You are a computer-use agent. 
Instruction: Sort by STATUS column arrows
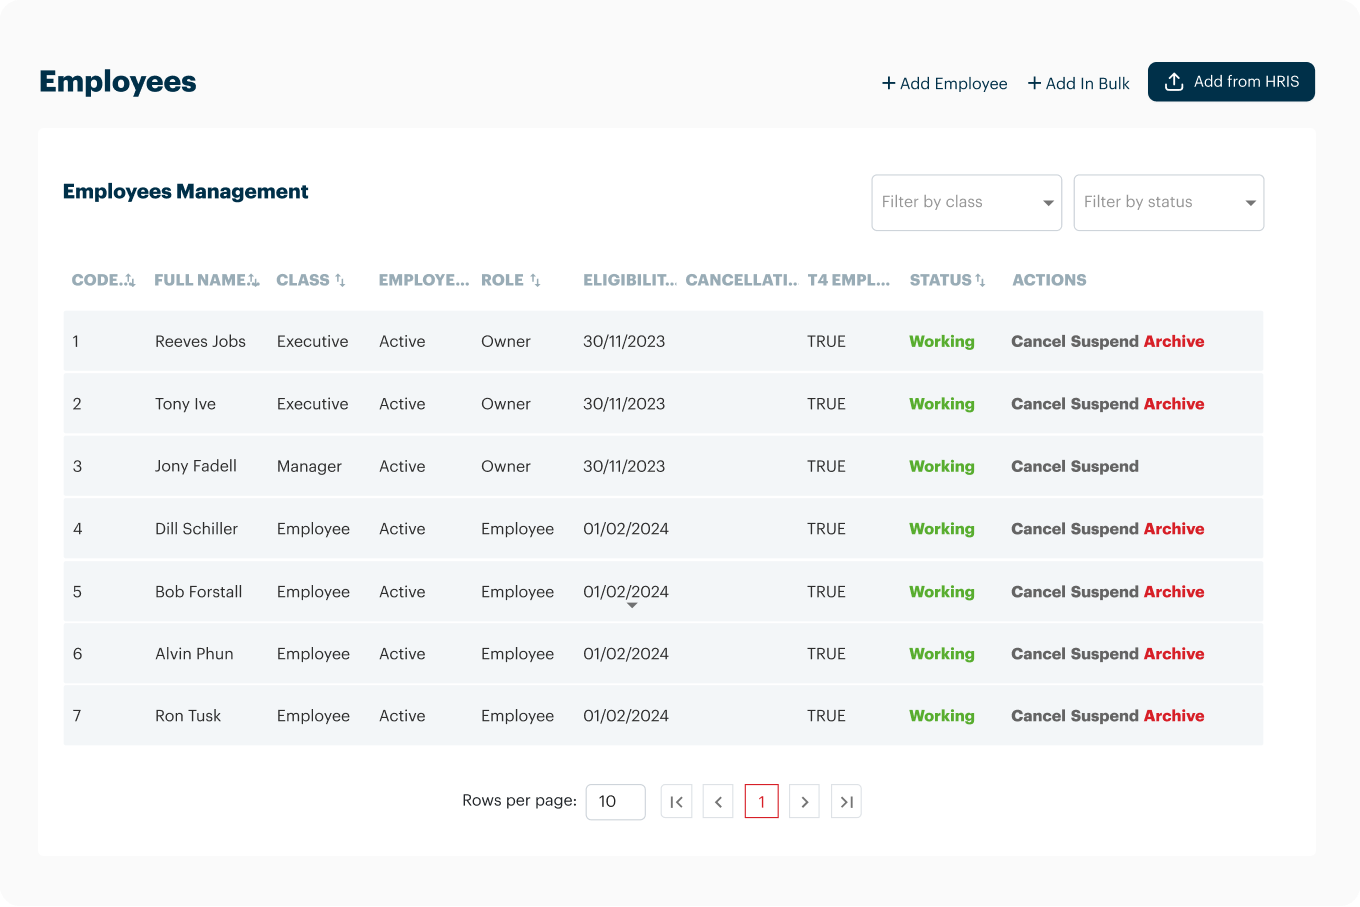[x=980, y=281]
